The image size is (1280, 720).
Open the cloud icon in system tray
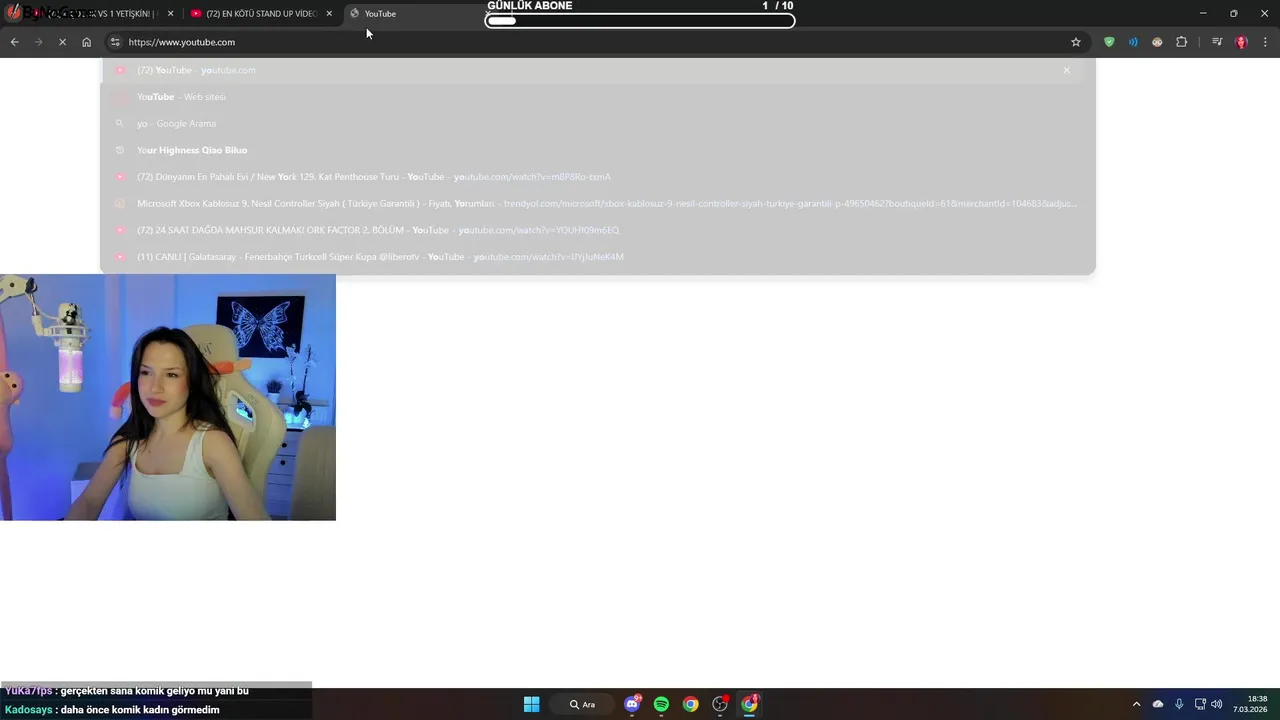pos(1158,704)
